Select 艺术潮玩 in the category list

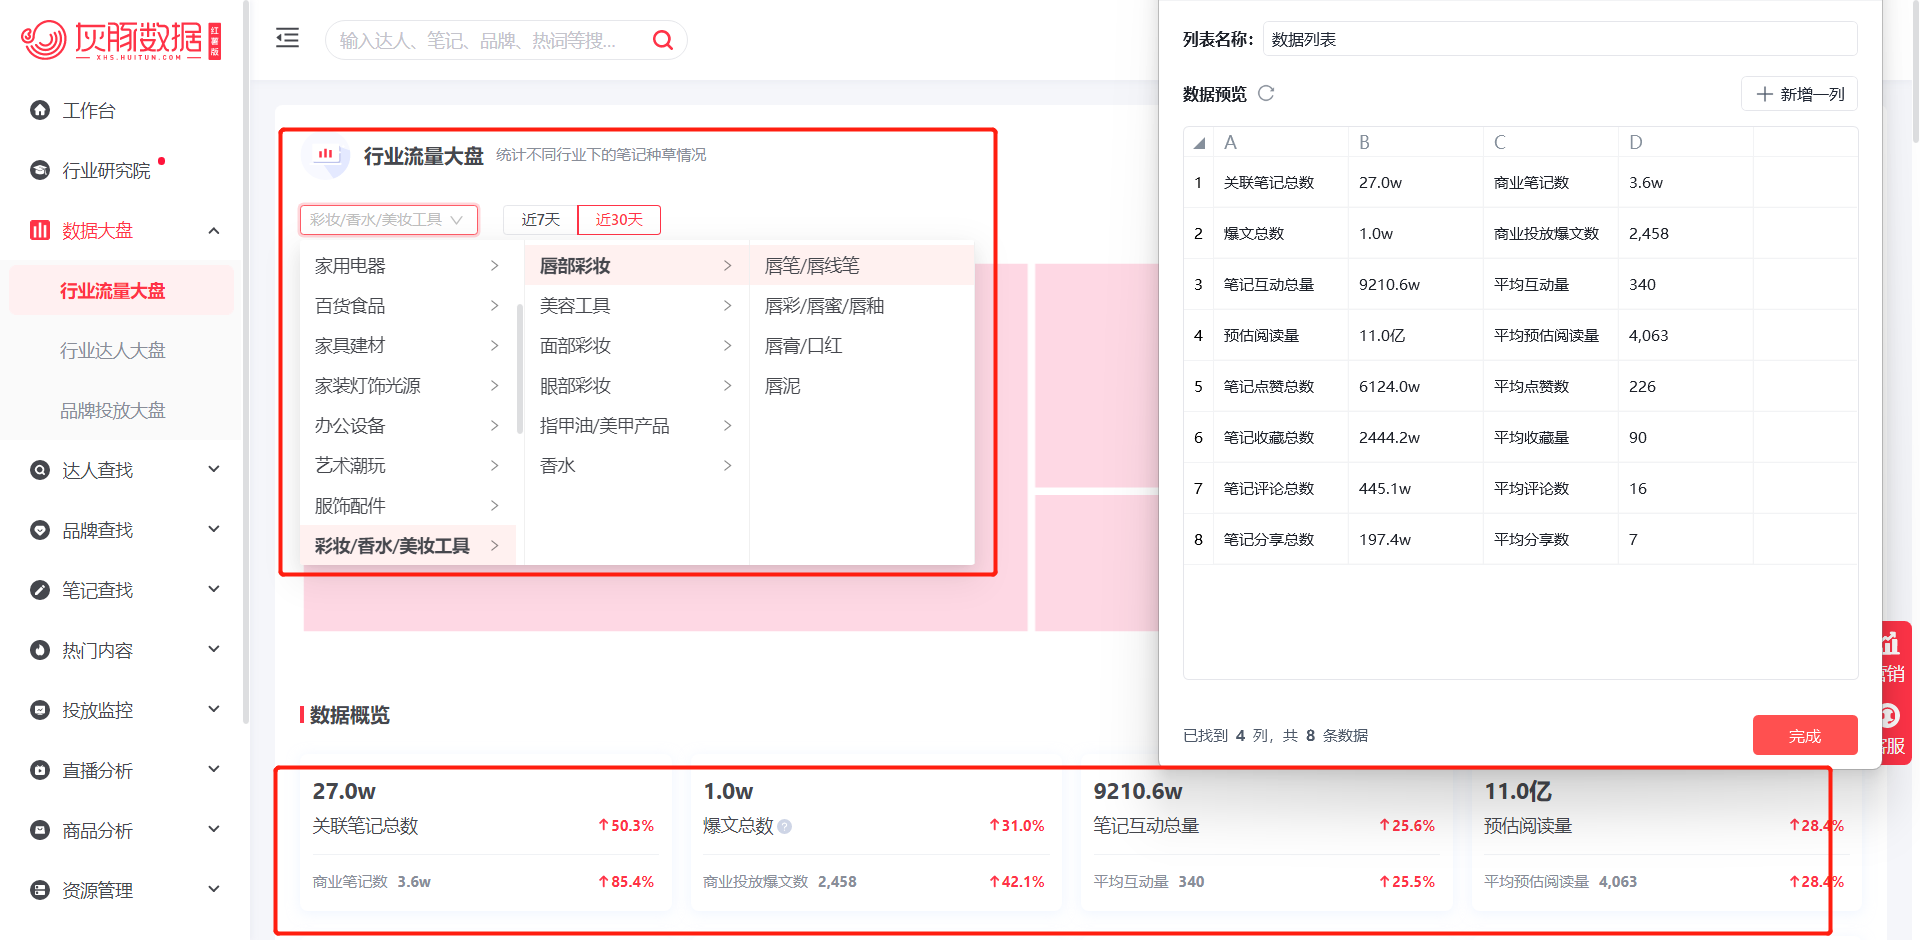click(408, 466)
